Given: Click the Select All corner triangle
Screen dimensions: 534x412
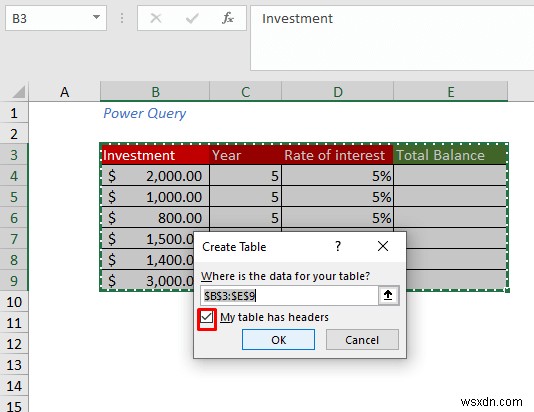Looking at the screenshot, I should (19, 92).
